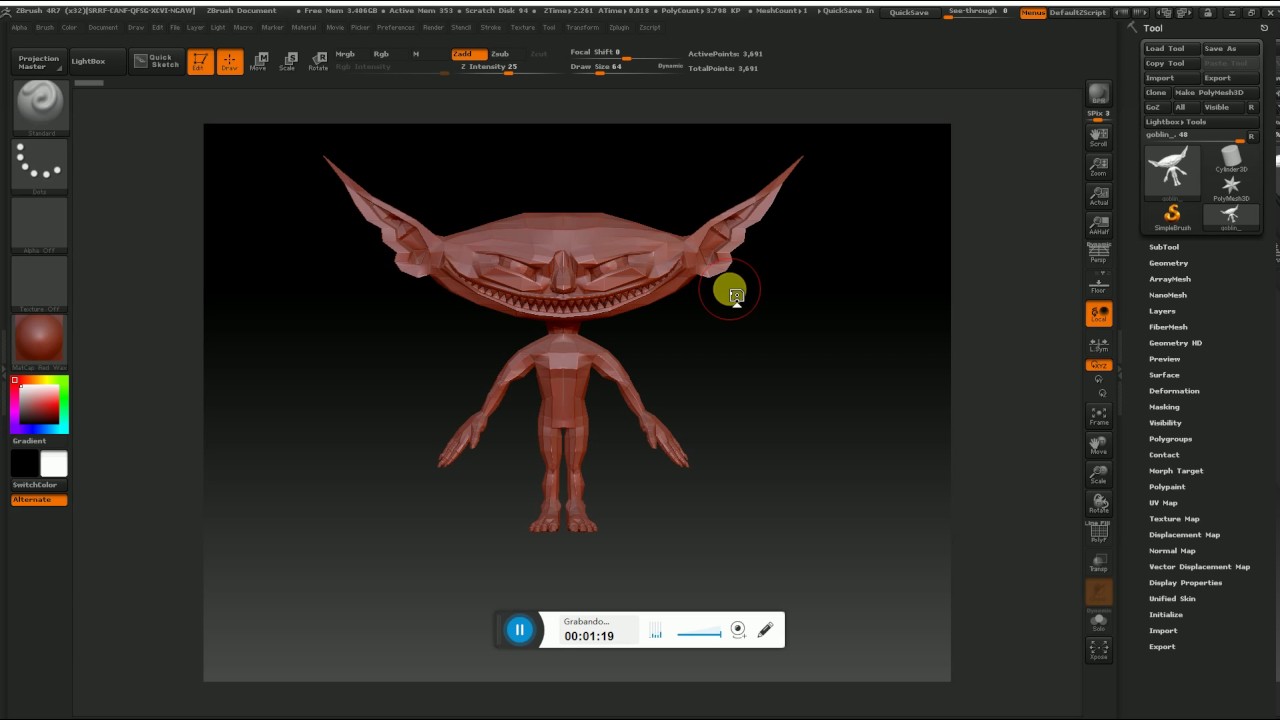The height and width of the screenshot is (720, 1280).
Task: Expand the ArrayMesh section
Action: tap(1170, 279)
